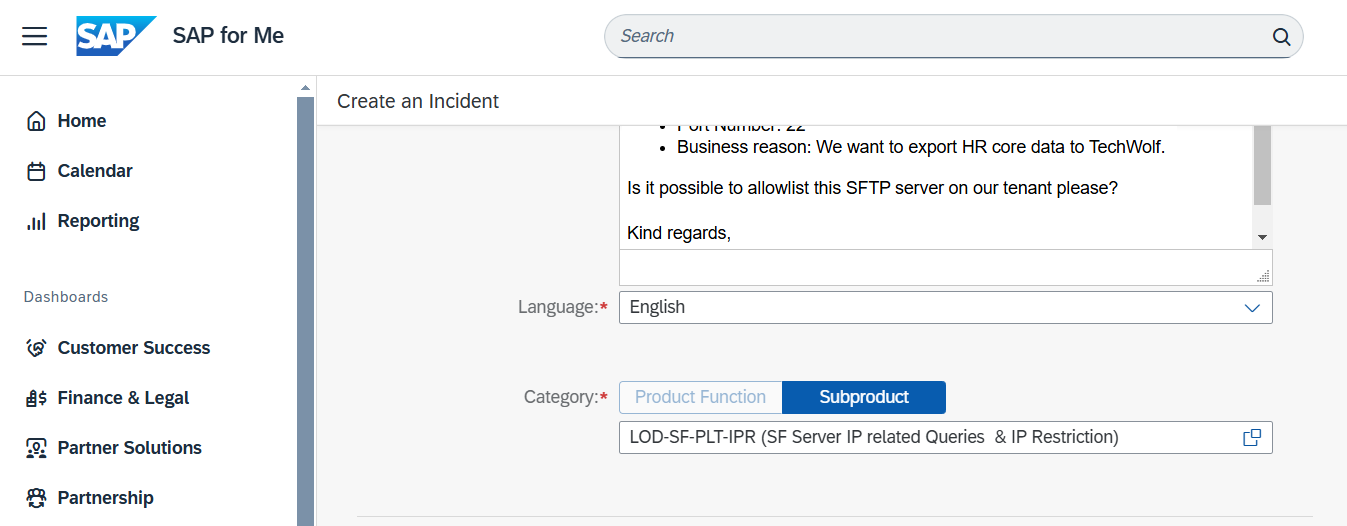Select the Subproduct category toggle
This screenshot has height=526, width=1347.
864,397
